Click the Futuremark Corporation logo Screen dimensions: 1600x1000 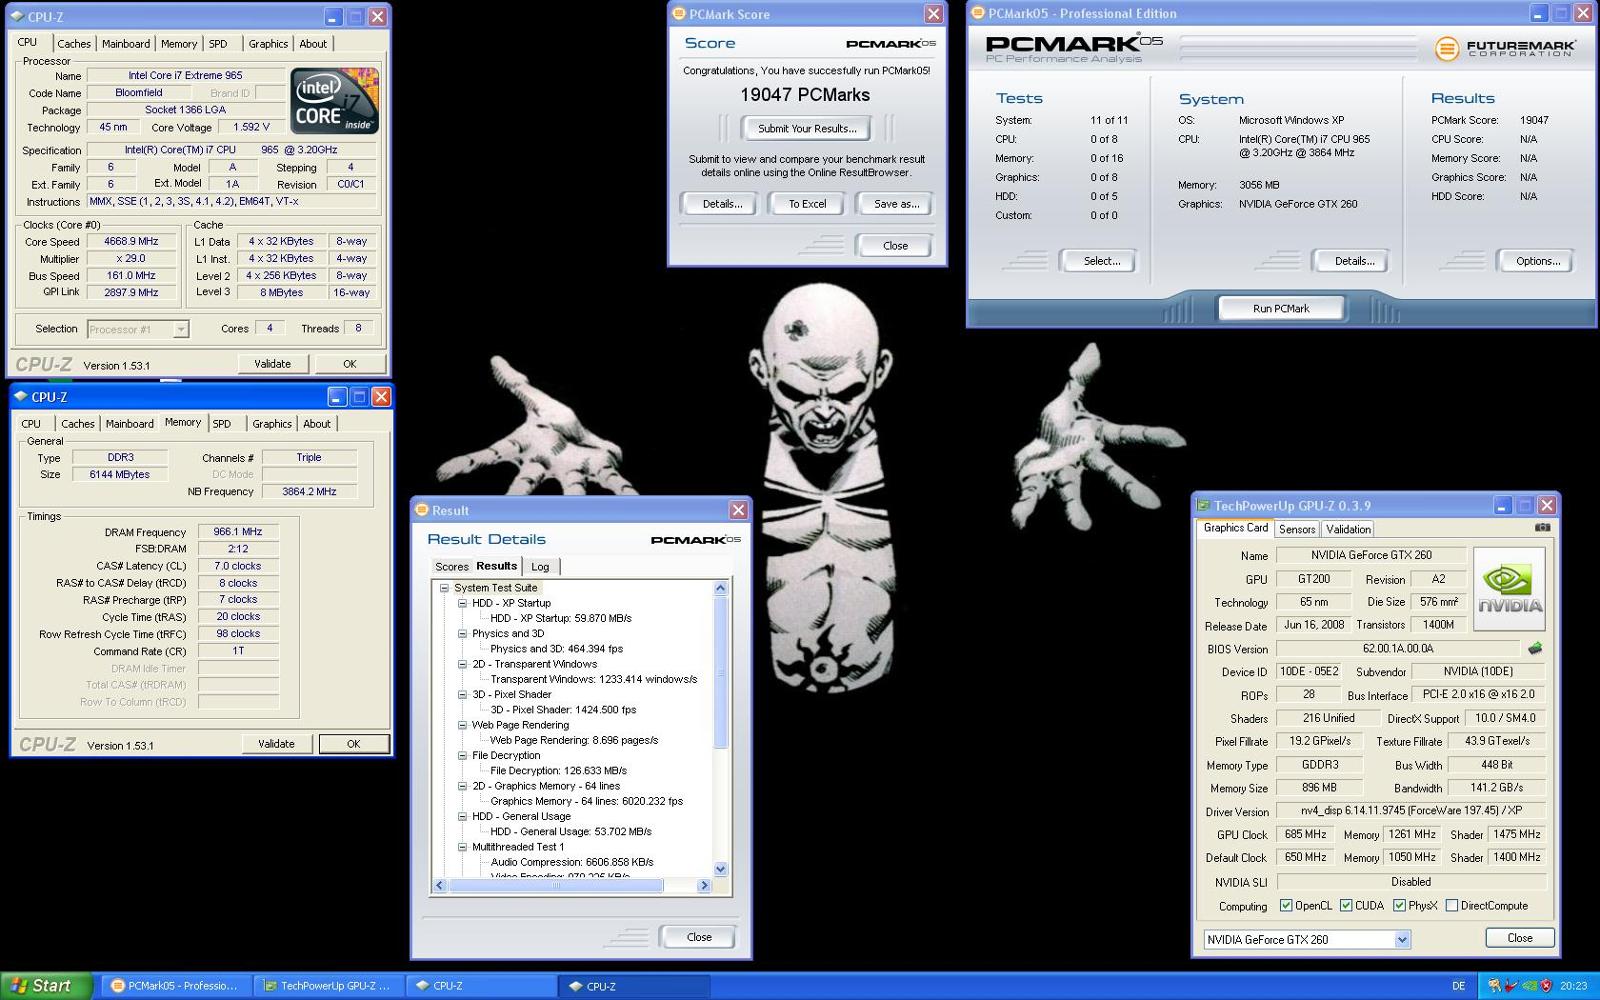coord(1505,47)
